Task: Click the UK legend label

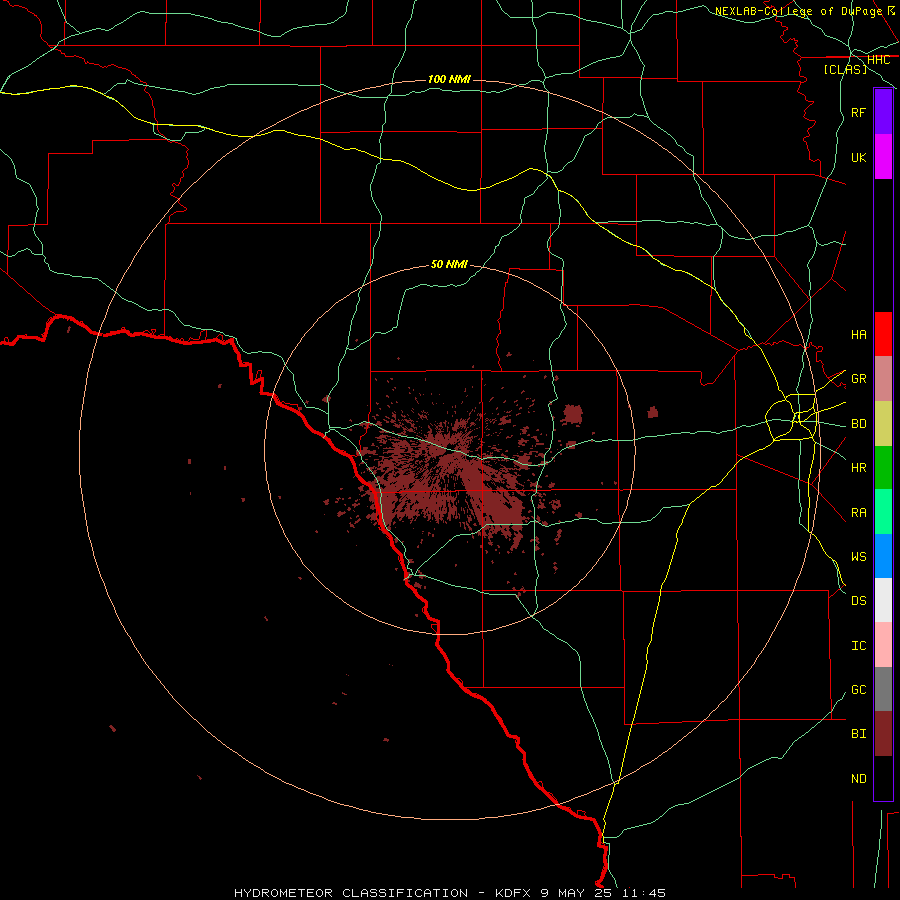Action: pos(858,157)
